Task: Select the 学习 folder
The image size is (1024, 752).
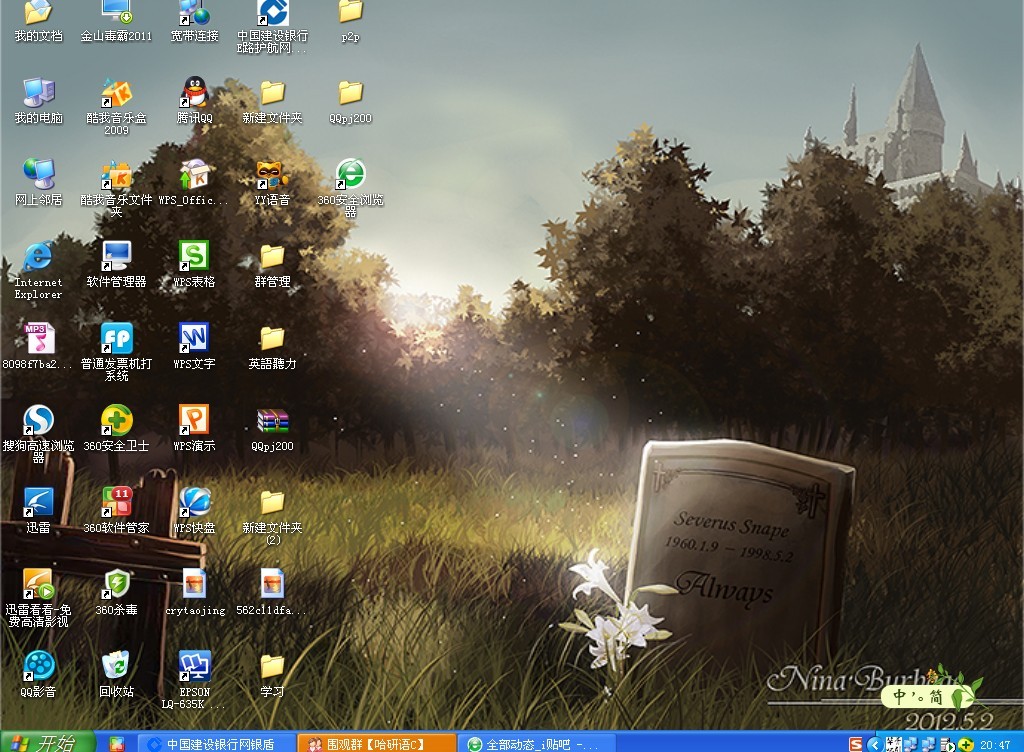Action: pos(272,676)
